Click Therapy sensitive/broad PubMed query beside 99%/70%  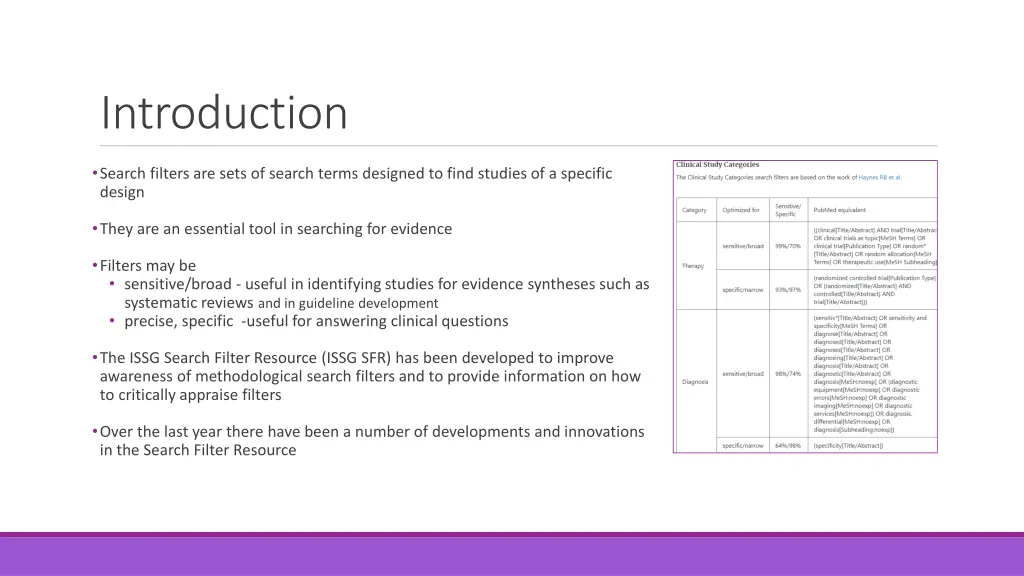pos(874,246)
